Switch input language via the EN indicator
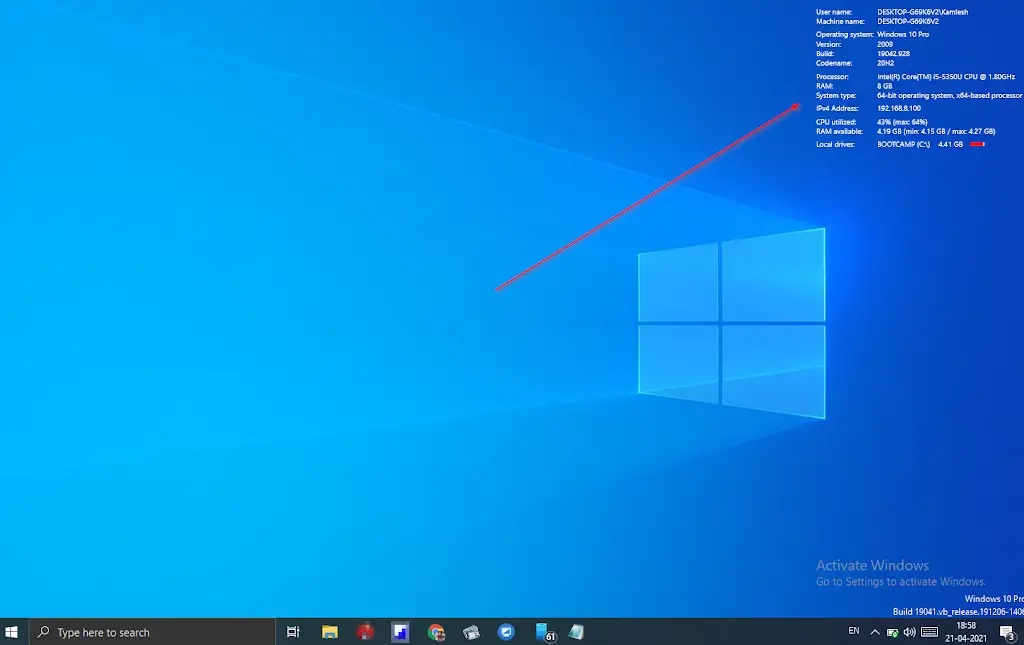 coord(854,631)
